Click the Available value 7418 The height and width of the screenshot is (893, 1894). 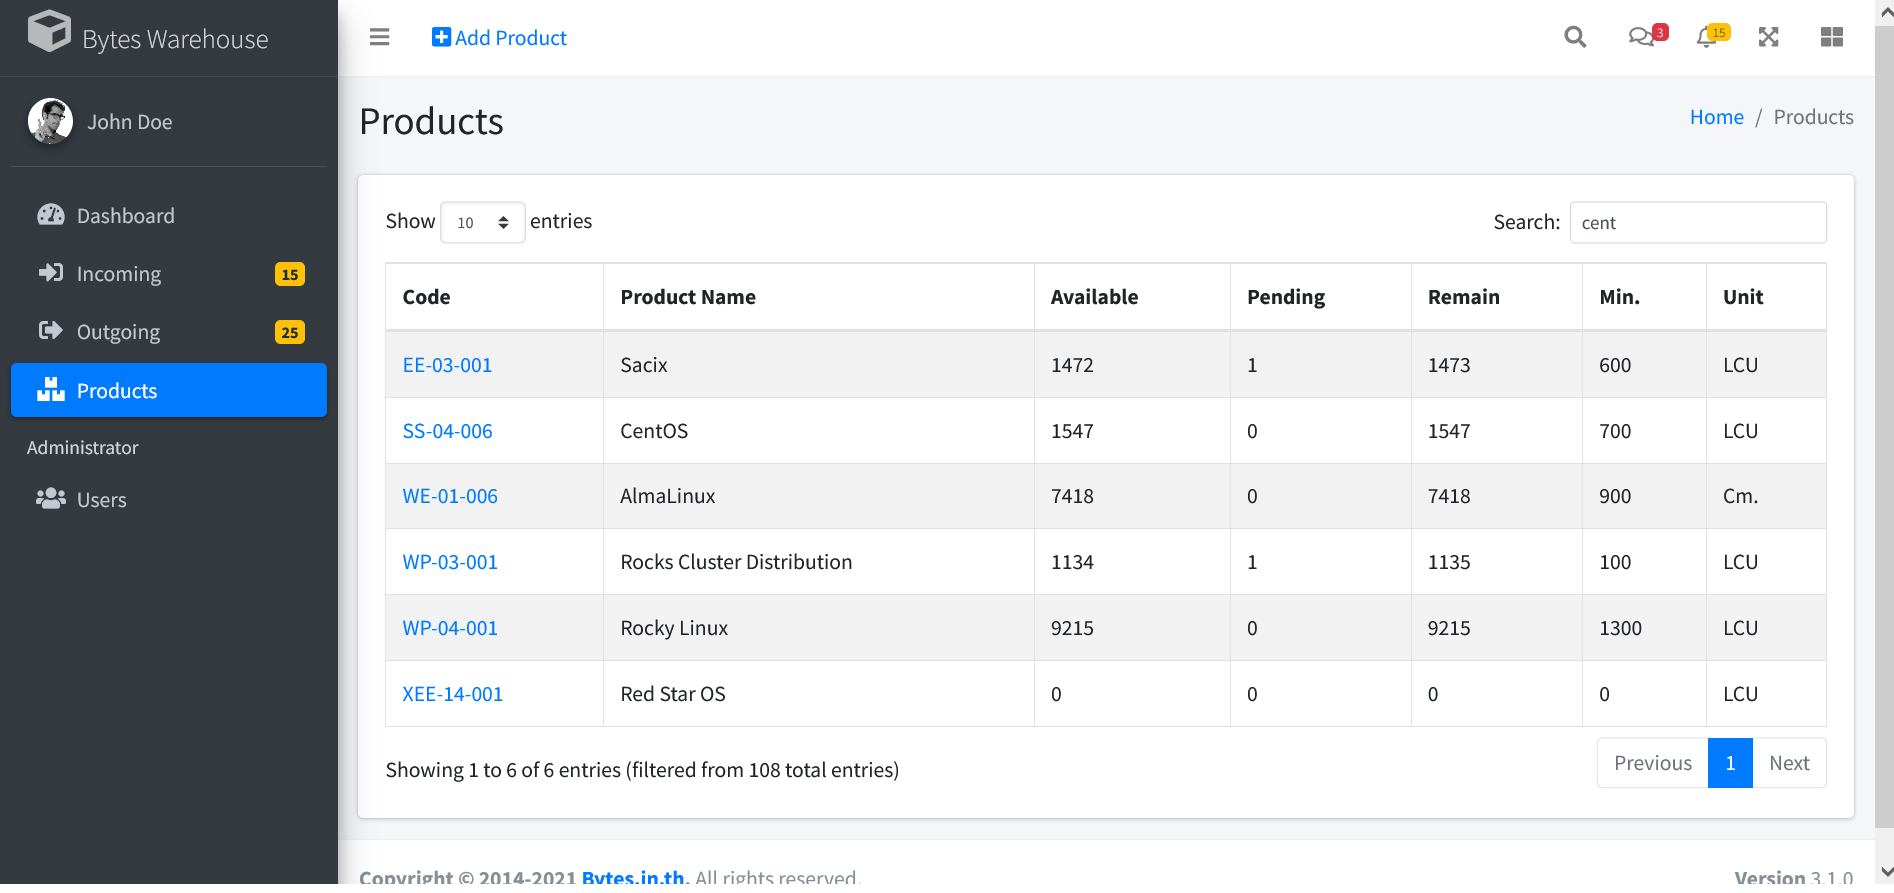point(1072,496)
